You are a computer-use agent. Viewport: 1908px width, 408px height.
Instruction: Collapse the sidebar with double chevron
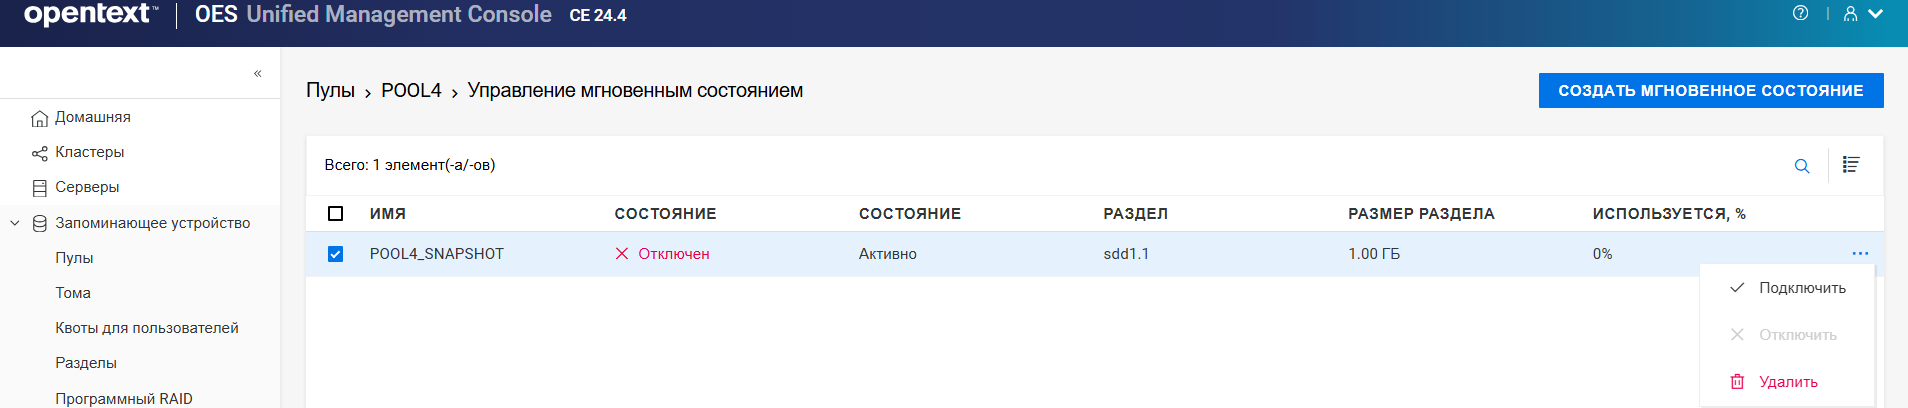pos(257,73)
